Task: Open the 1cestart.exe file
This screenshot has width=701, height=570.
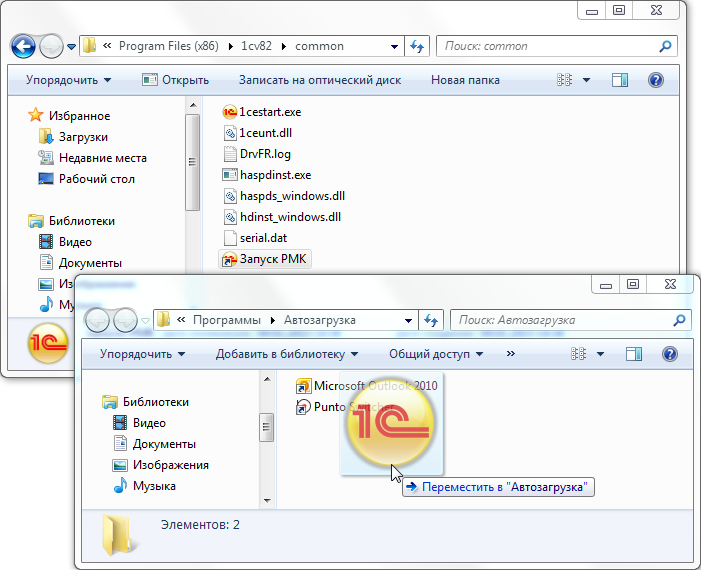Action: 270,112
